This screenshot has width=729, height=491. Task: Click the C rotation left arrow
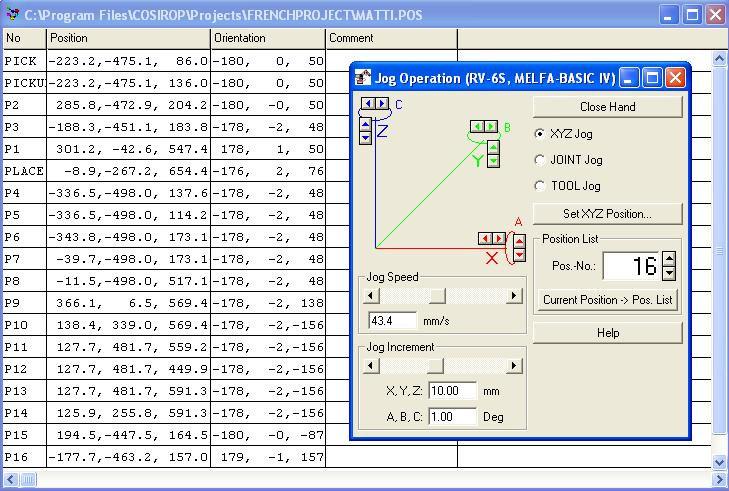click(368, 103)
